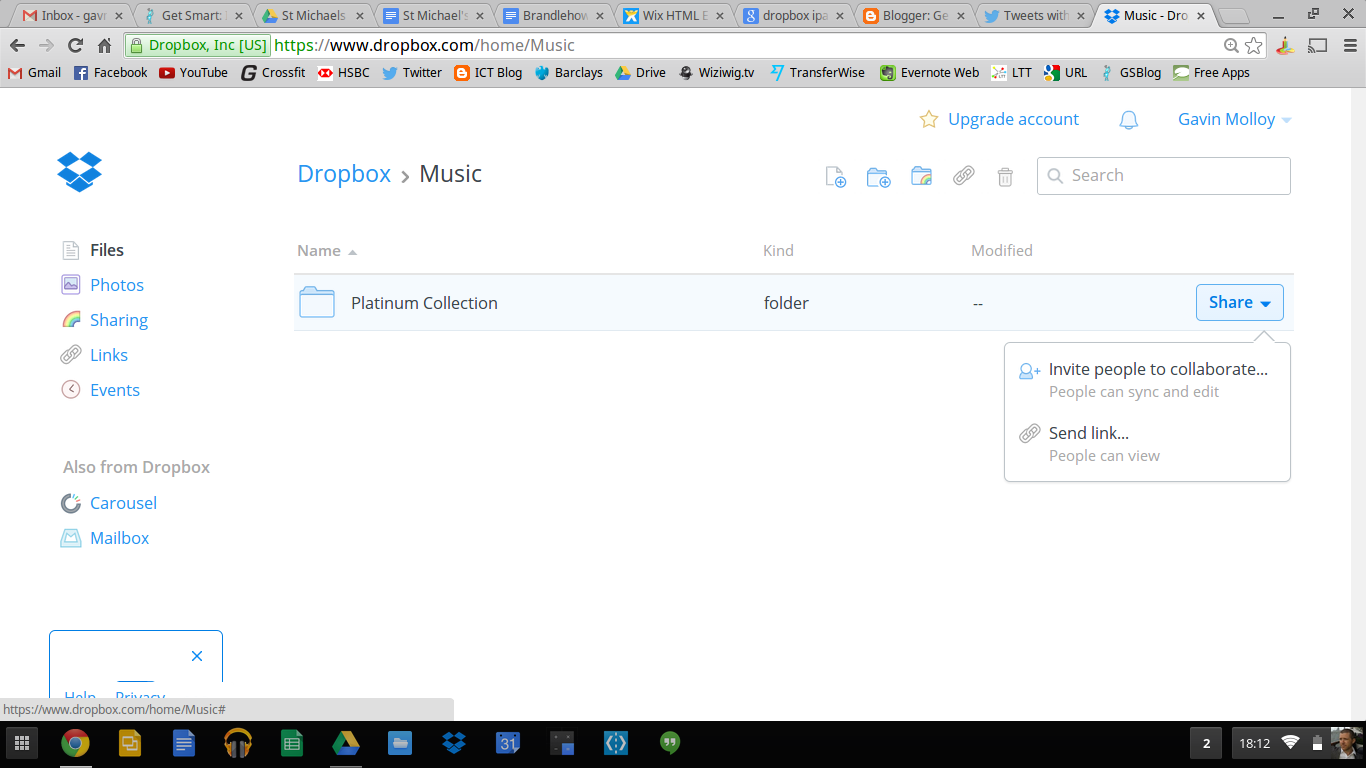
Task: Sort by the Name column header
Action: click(327, 251)
